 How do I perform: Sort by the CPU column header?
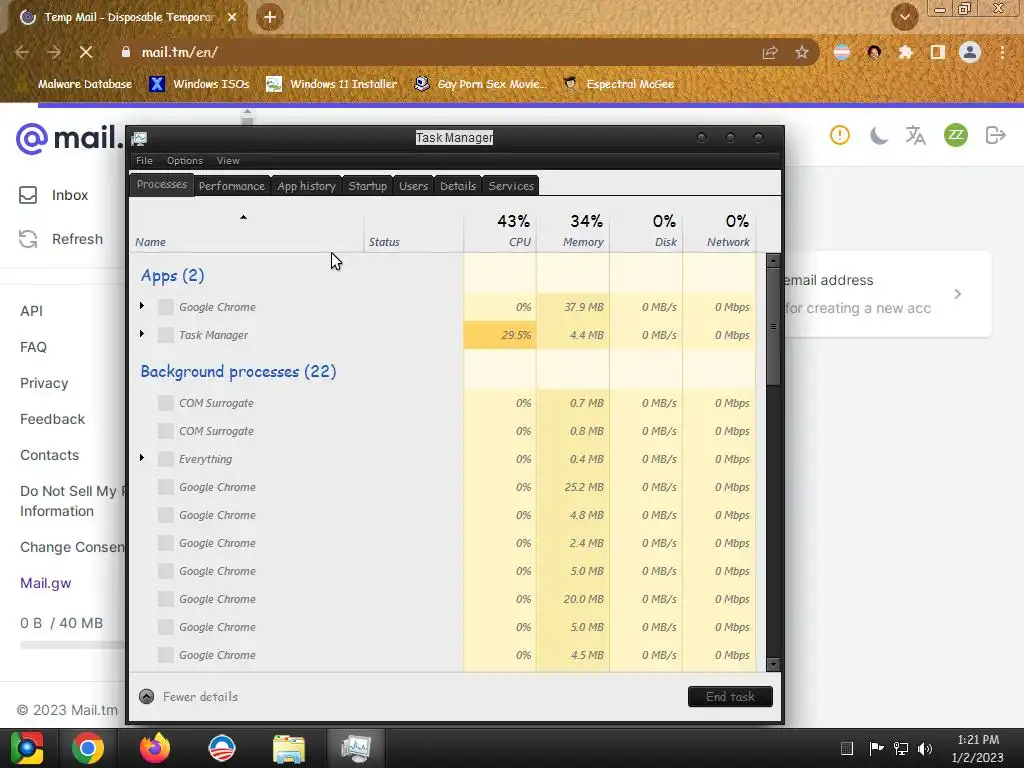point(500,231)
